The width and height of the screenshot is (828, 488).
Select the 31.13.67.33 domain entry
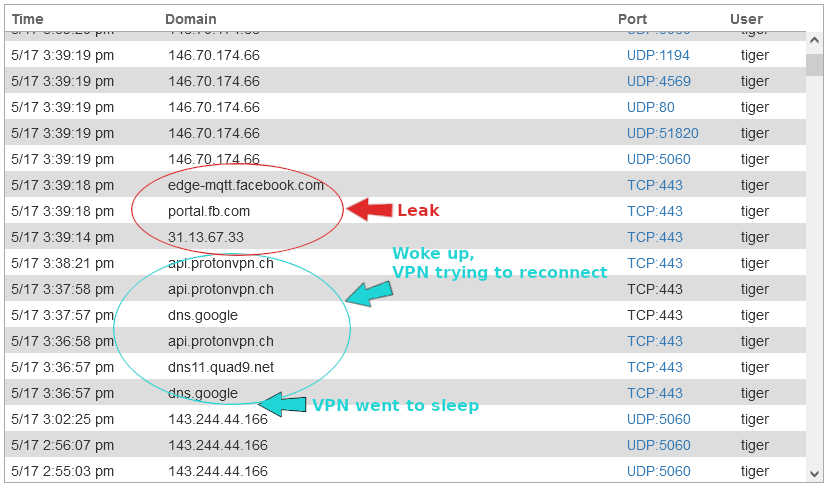[206, 237]
